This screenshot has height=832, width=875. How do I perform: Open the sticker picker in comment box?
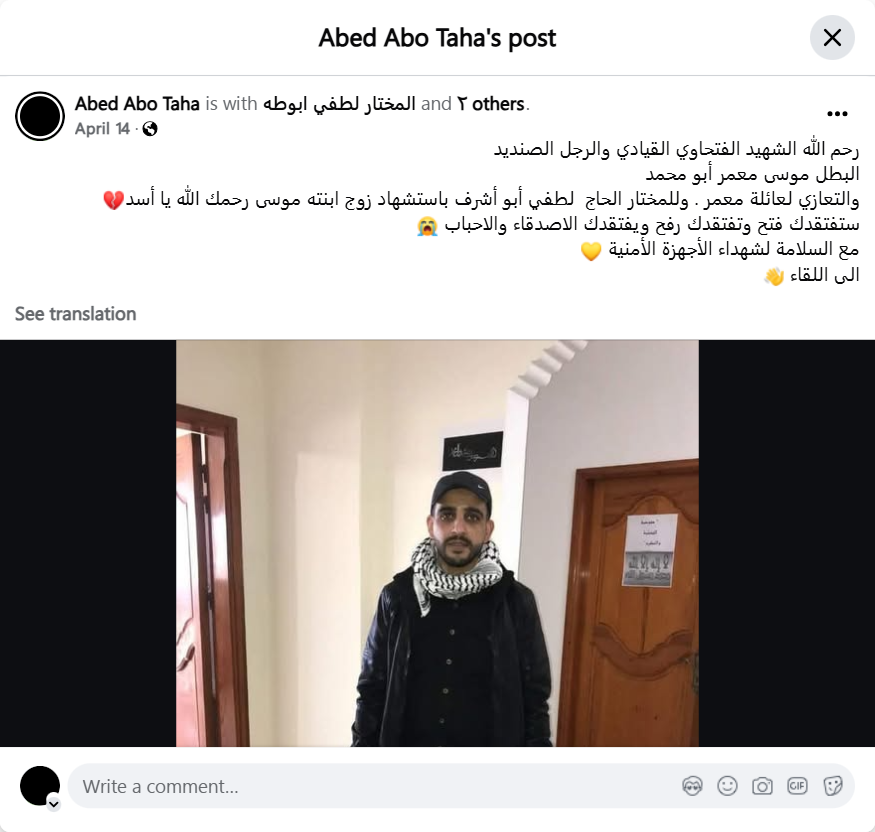tap(832, 786)
